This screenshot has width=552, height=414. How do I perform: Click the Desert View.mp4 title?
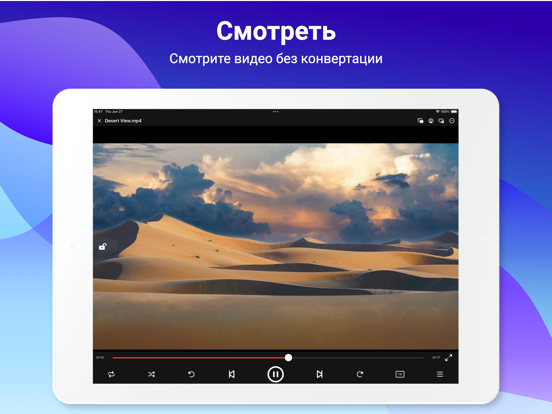pos(123,121)
